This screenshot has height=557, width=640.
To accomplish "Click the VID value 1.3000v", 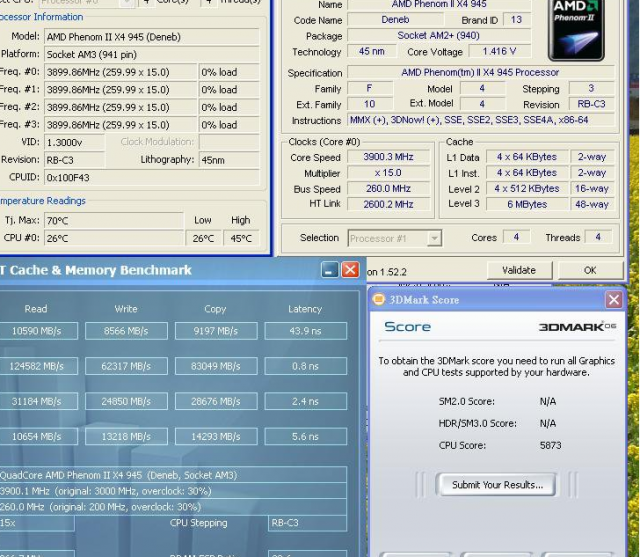I will [x=74, y=142].
